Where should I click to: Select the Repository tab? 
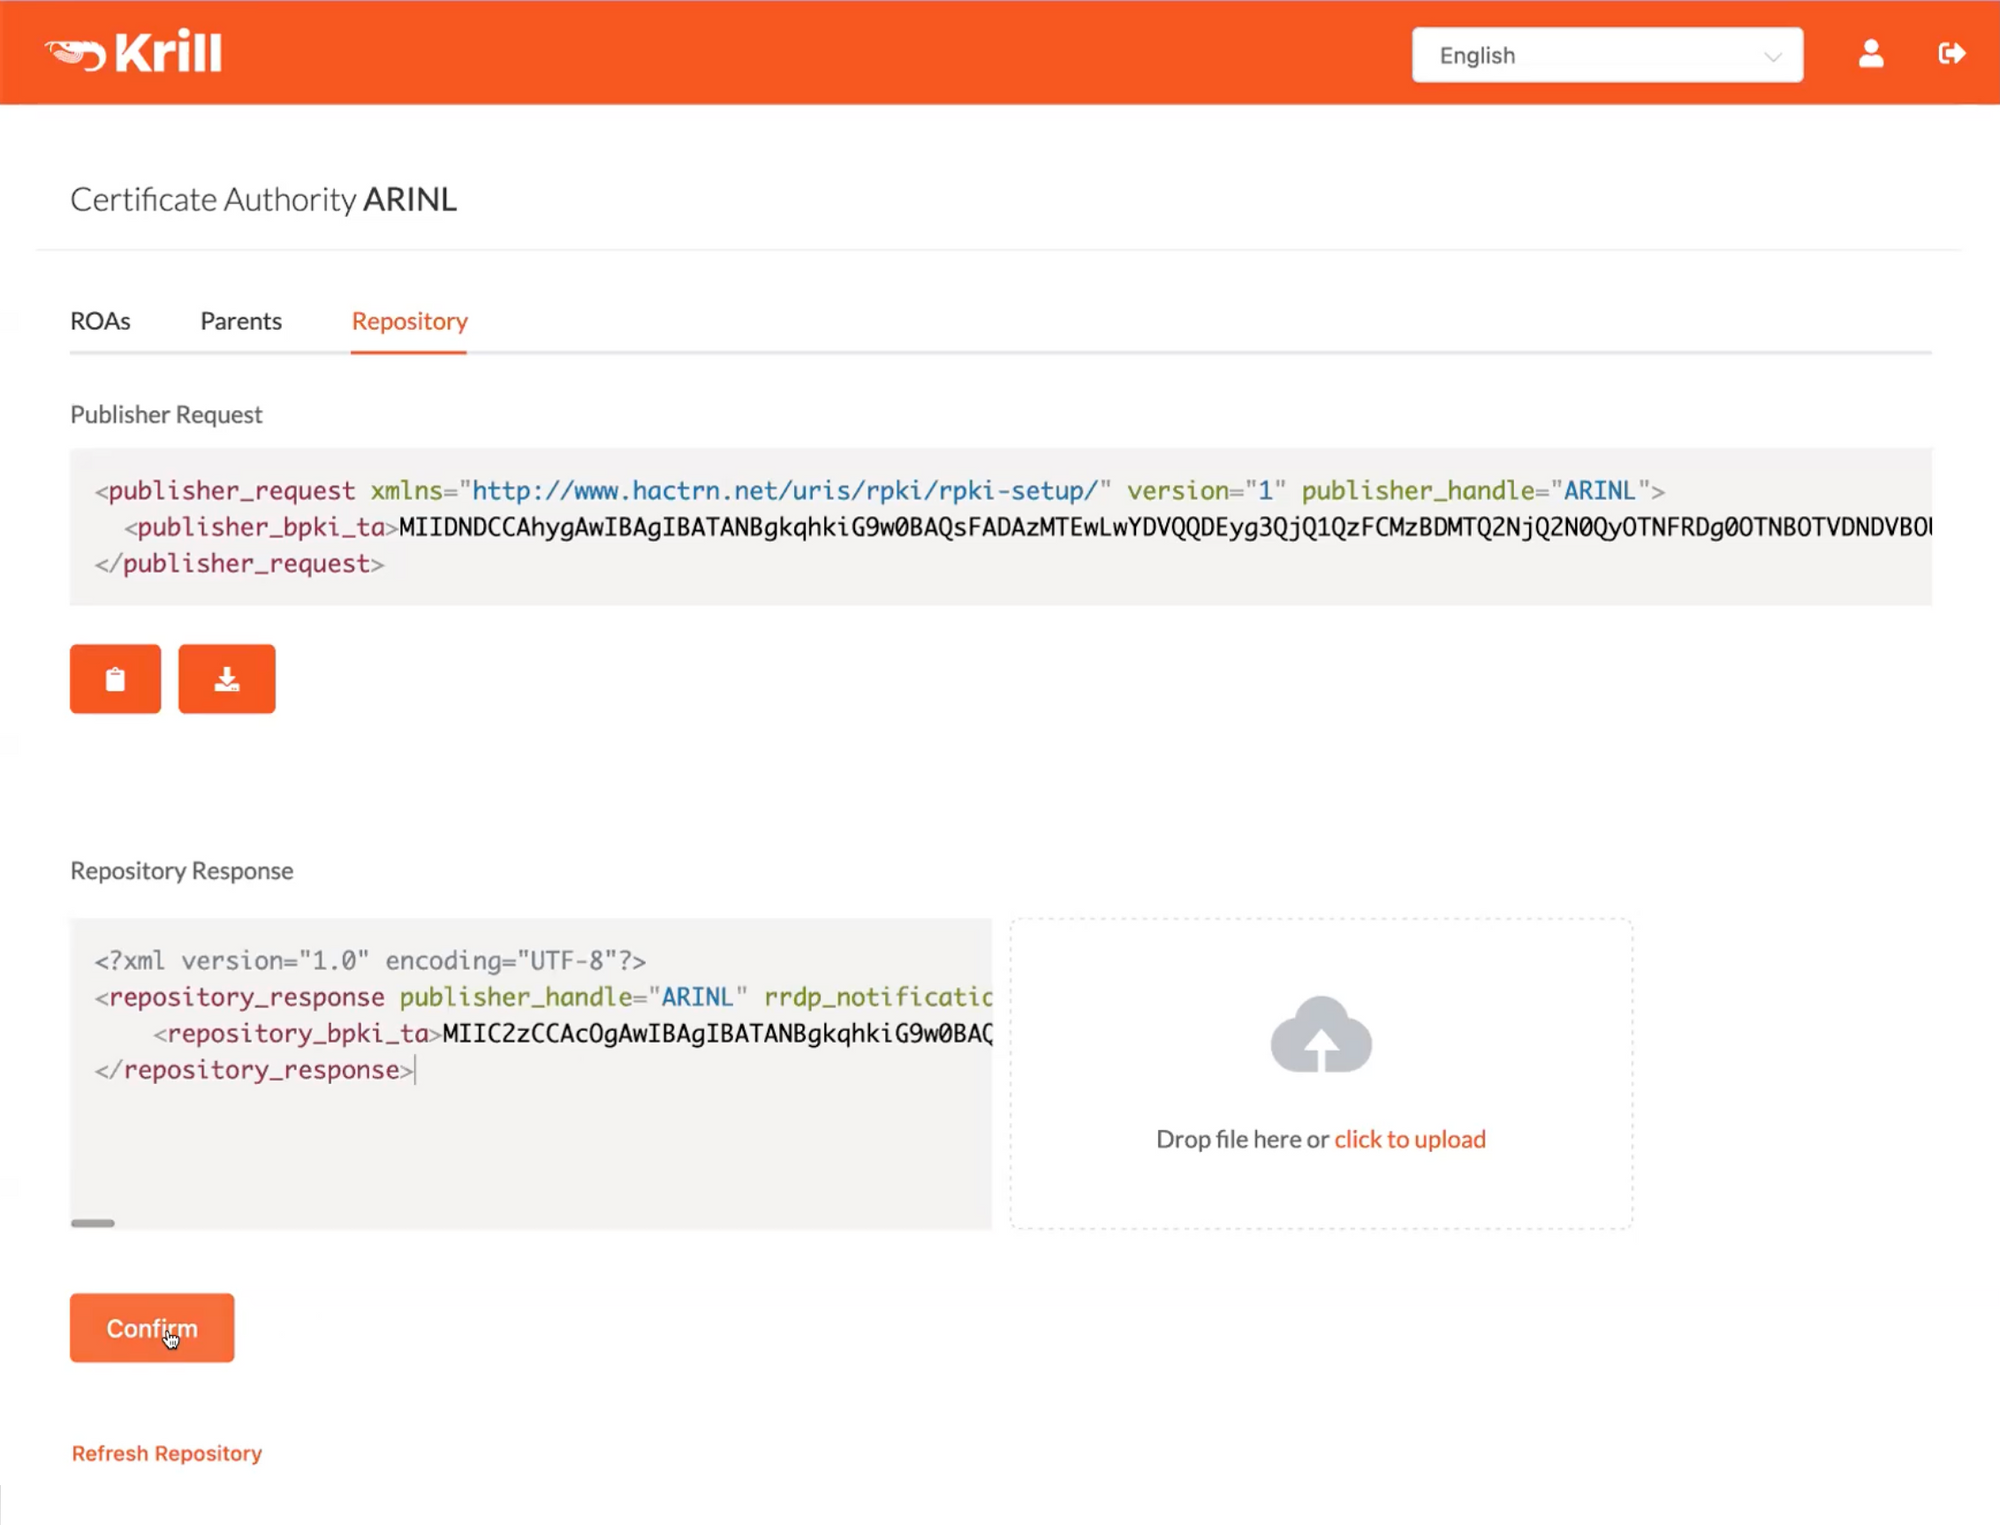coord(409,321)
